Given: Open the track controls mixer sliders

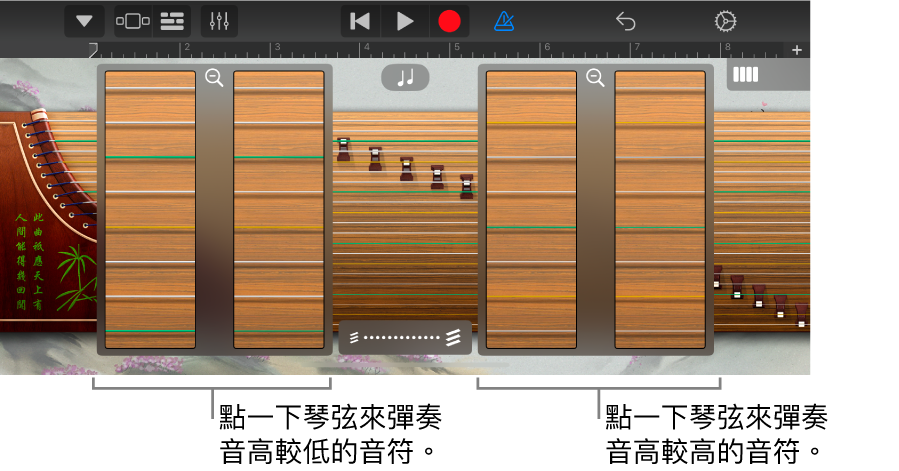Looking at the screenshot, I should pyautogui.click(x=219, y=22).
